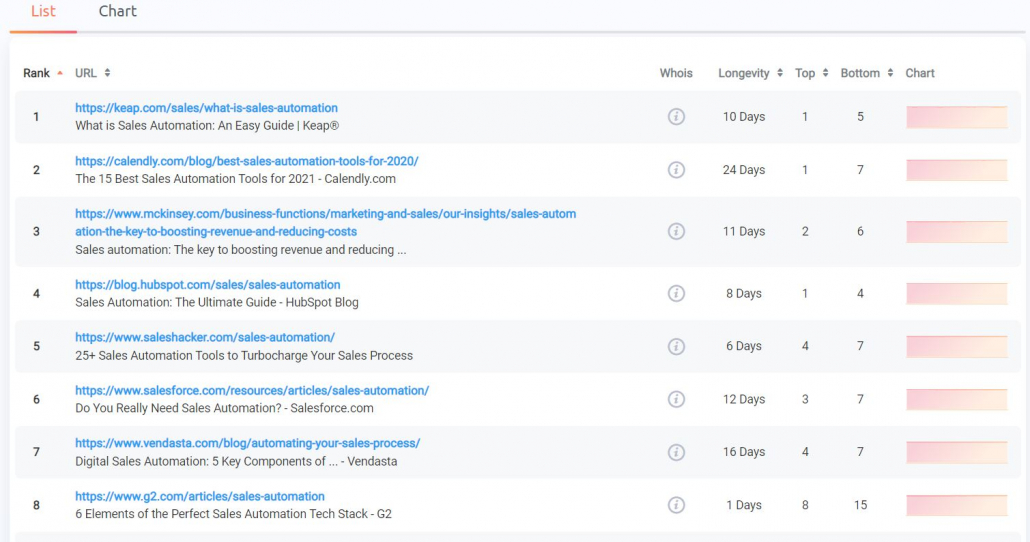Open Whois info for mckinsey.com row

[676, 231]
